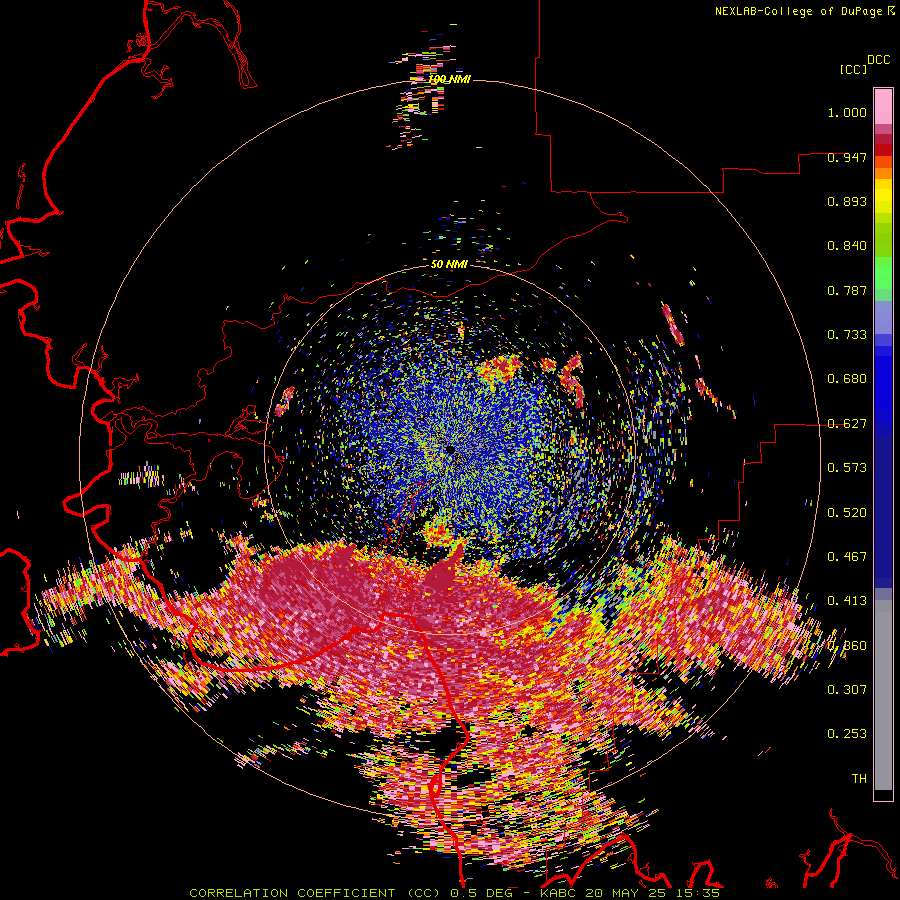This screenshot has width=900, height=900.
Task: Click the KABC station identifier
Action: 560,893
